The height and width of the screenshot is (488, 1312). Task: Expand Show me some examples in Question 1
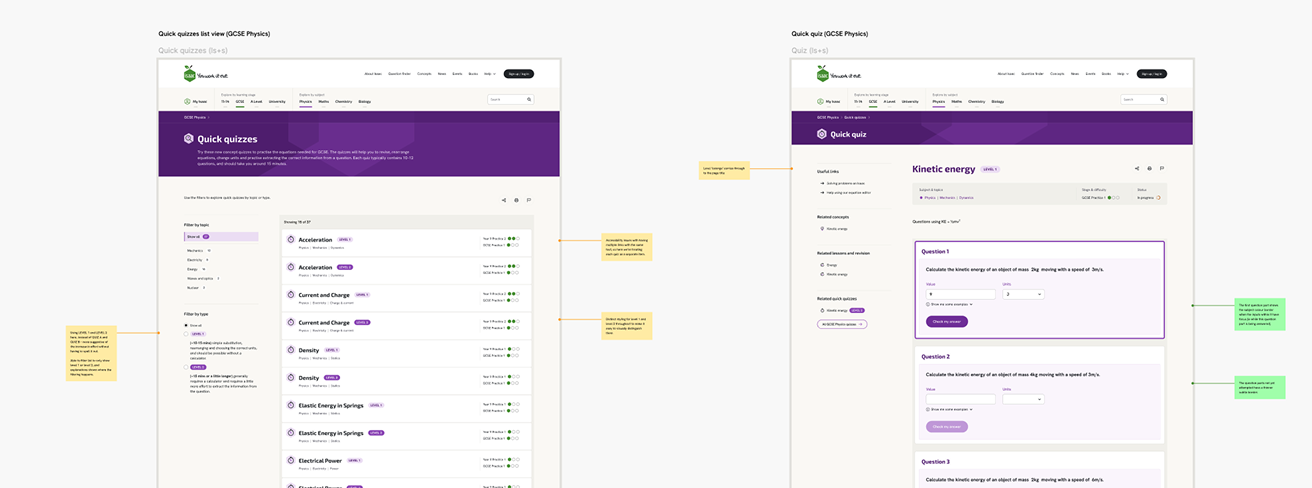(949, 304)
